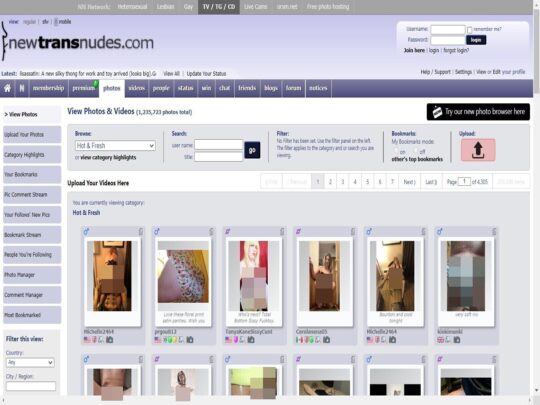The width and height of the screenshot is (540, 405).
Task: Click the home icon in navigation bar
Action: (x=7, y=89)
